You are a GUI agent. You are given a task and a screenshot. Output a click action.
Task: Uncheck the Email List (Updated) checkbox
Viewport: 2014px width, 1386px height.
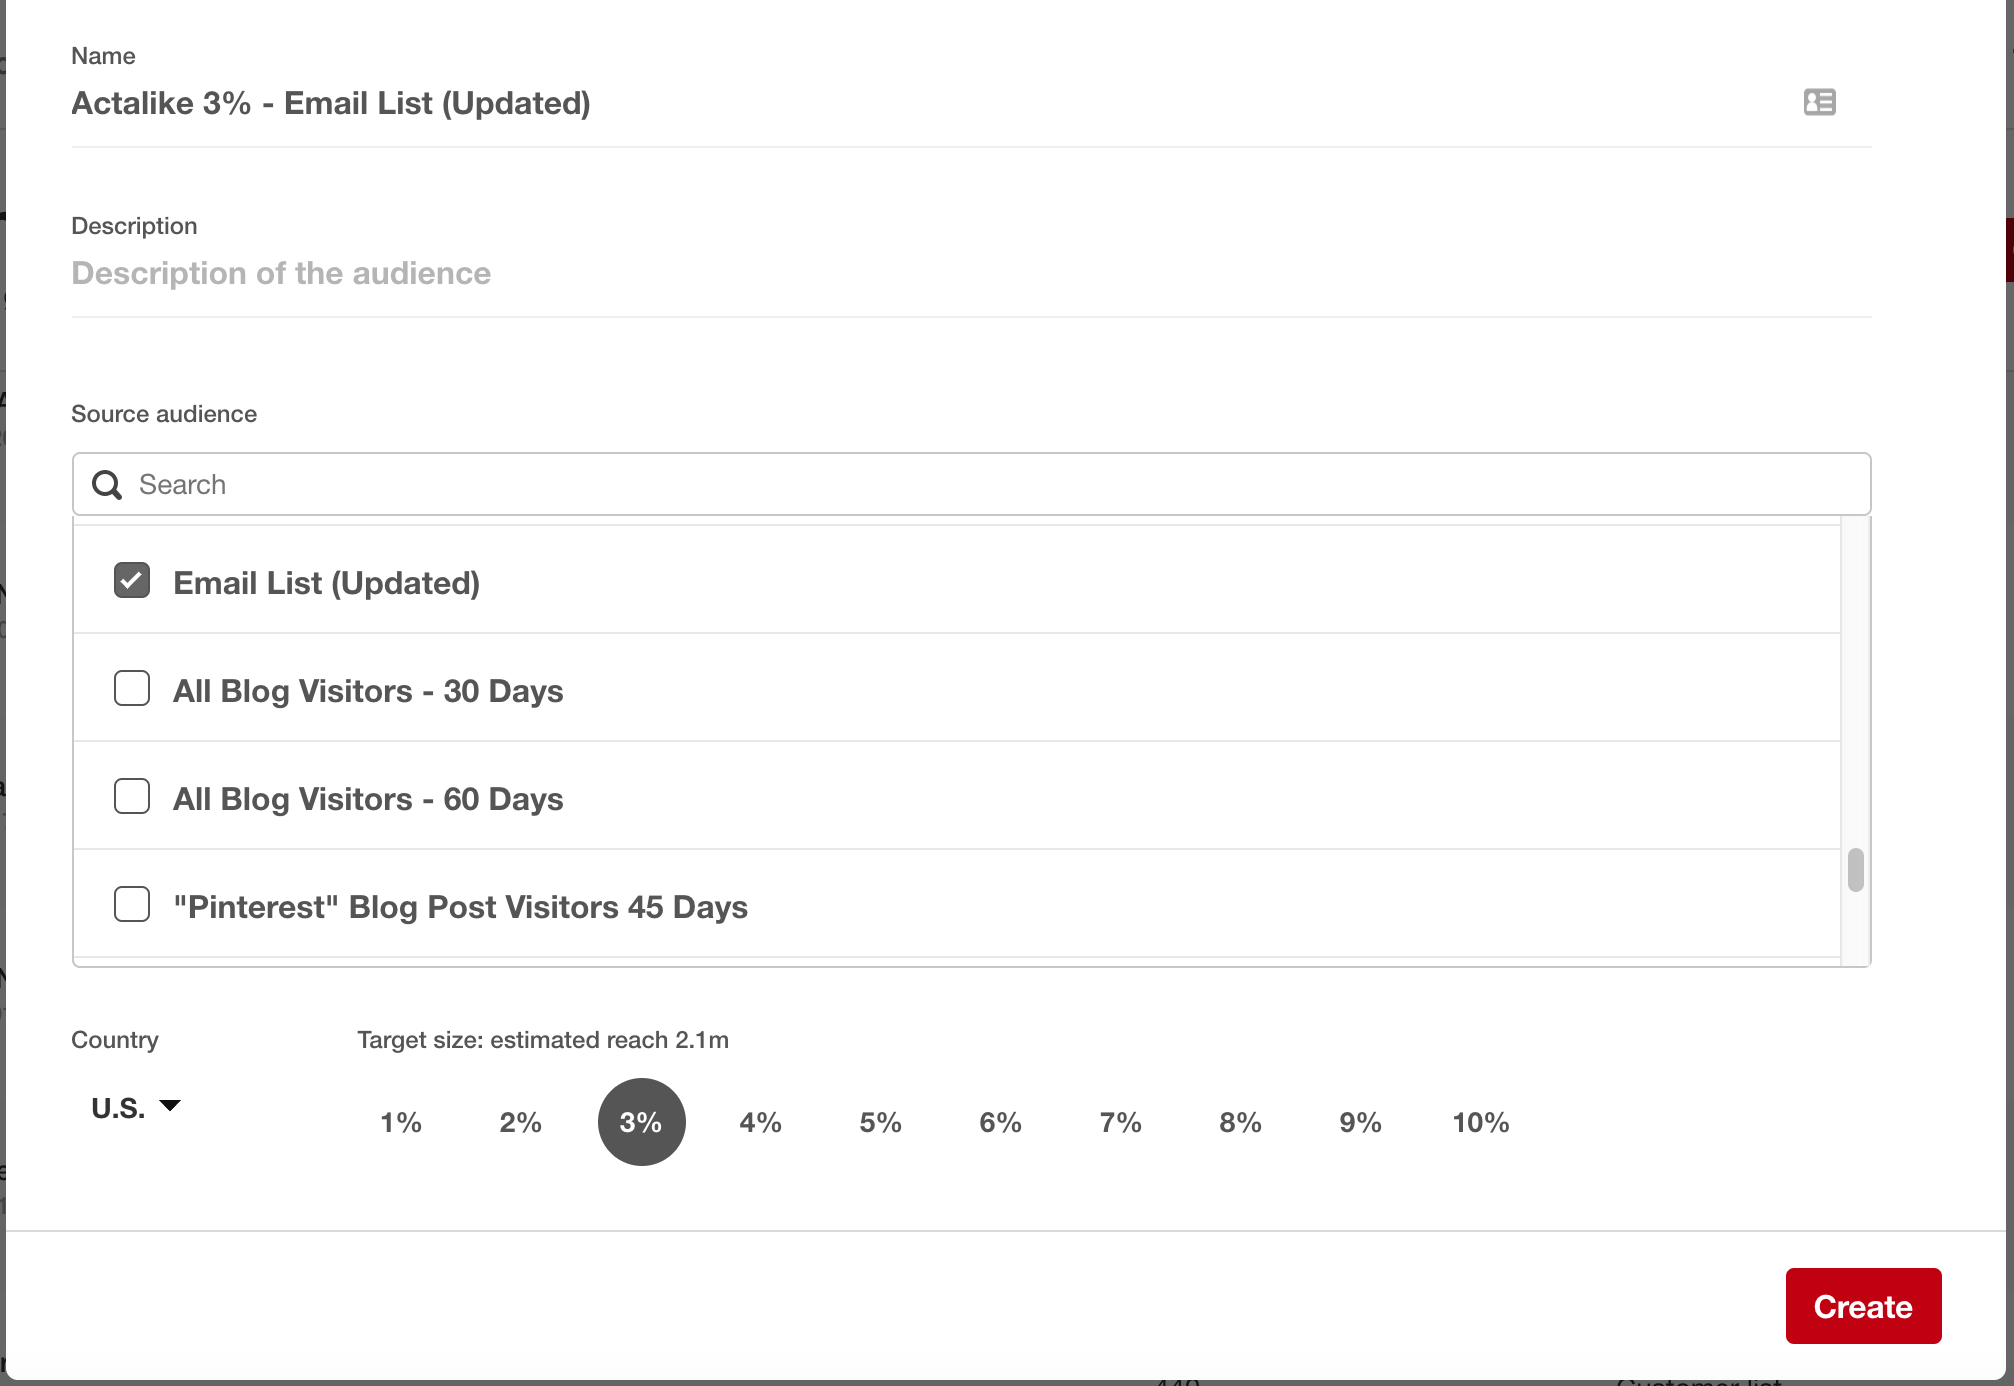click(x=132, y=581)
